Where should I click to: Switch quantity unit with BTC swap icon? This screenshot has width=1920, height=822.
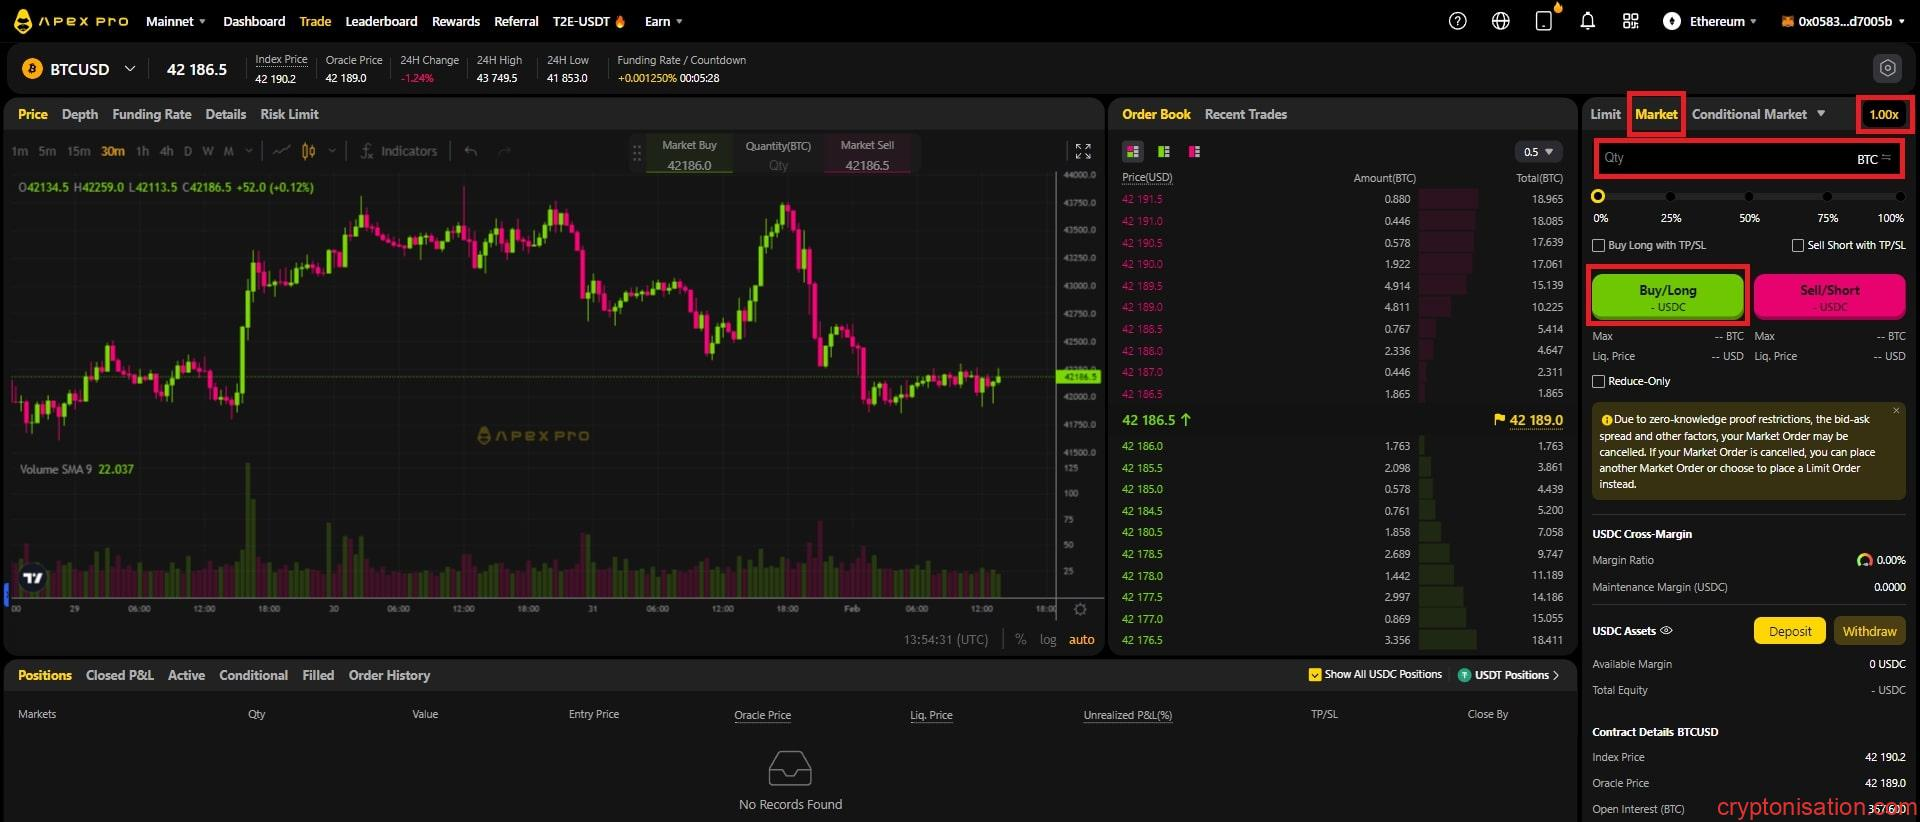(1874, 159)
